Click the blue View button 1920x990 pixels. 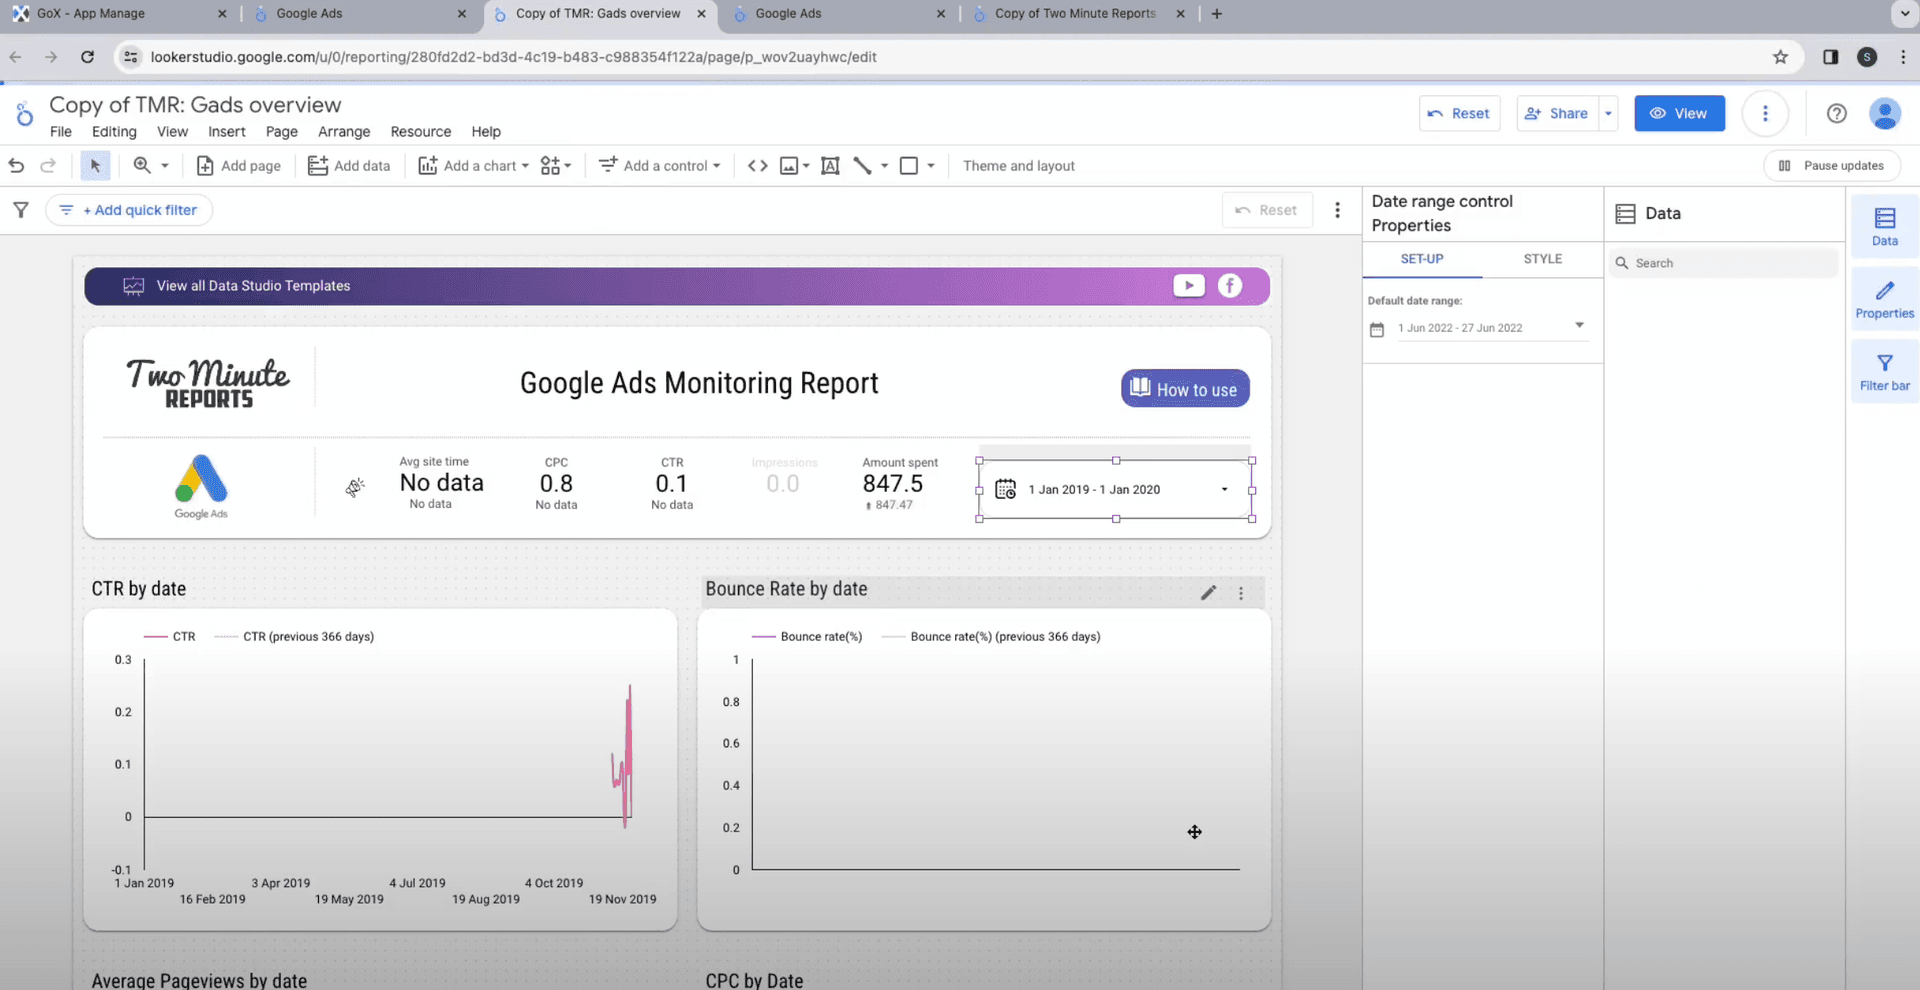pos(1679,114)
